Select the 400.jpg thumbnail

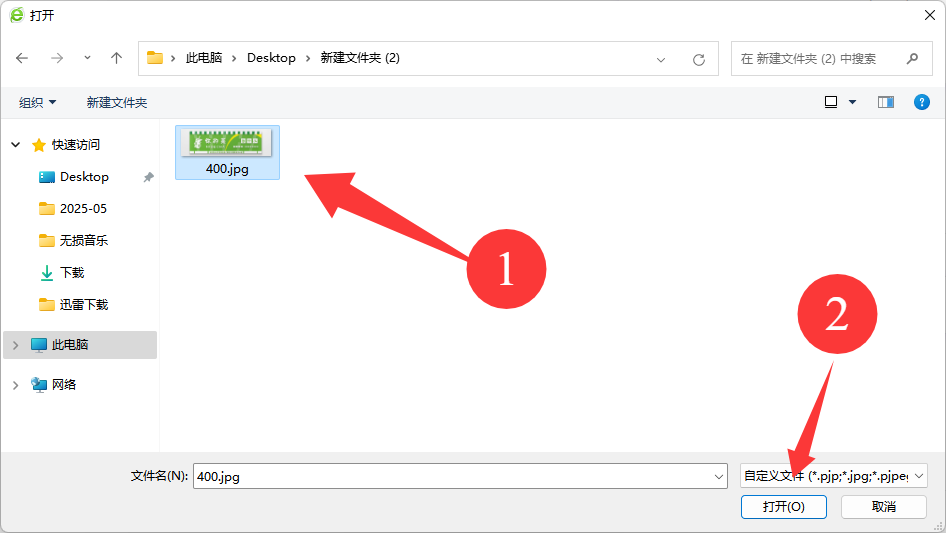pyautogui.click(x=227, y=152)
